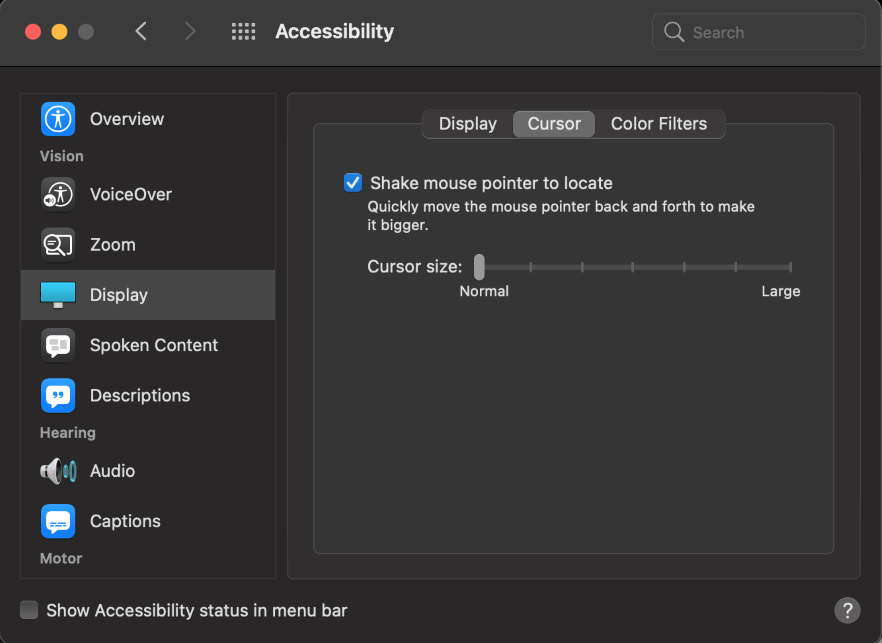Uncheck Shake mouse pointer to locate
882x643 pixels.
point(353,183)
